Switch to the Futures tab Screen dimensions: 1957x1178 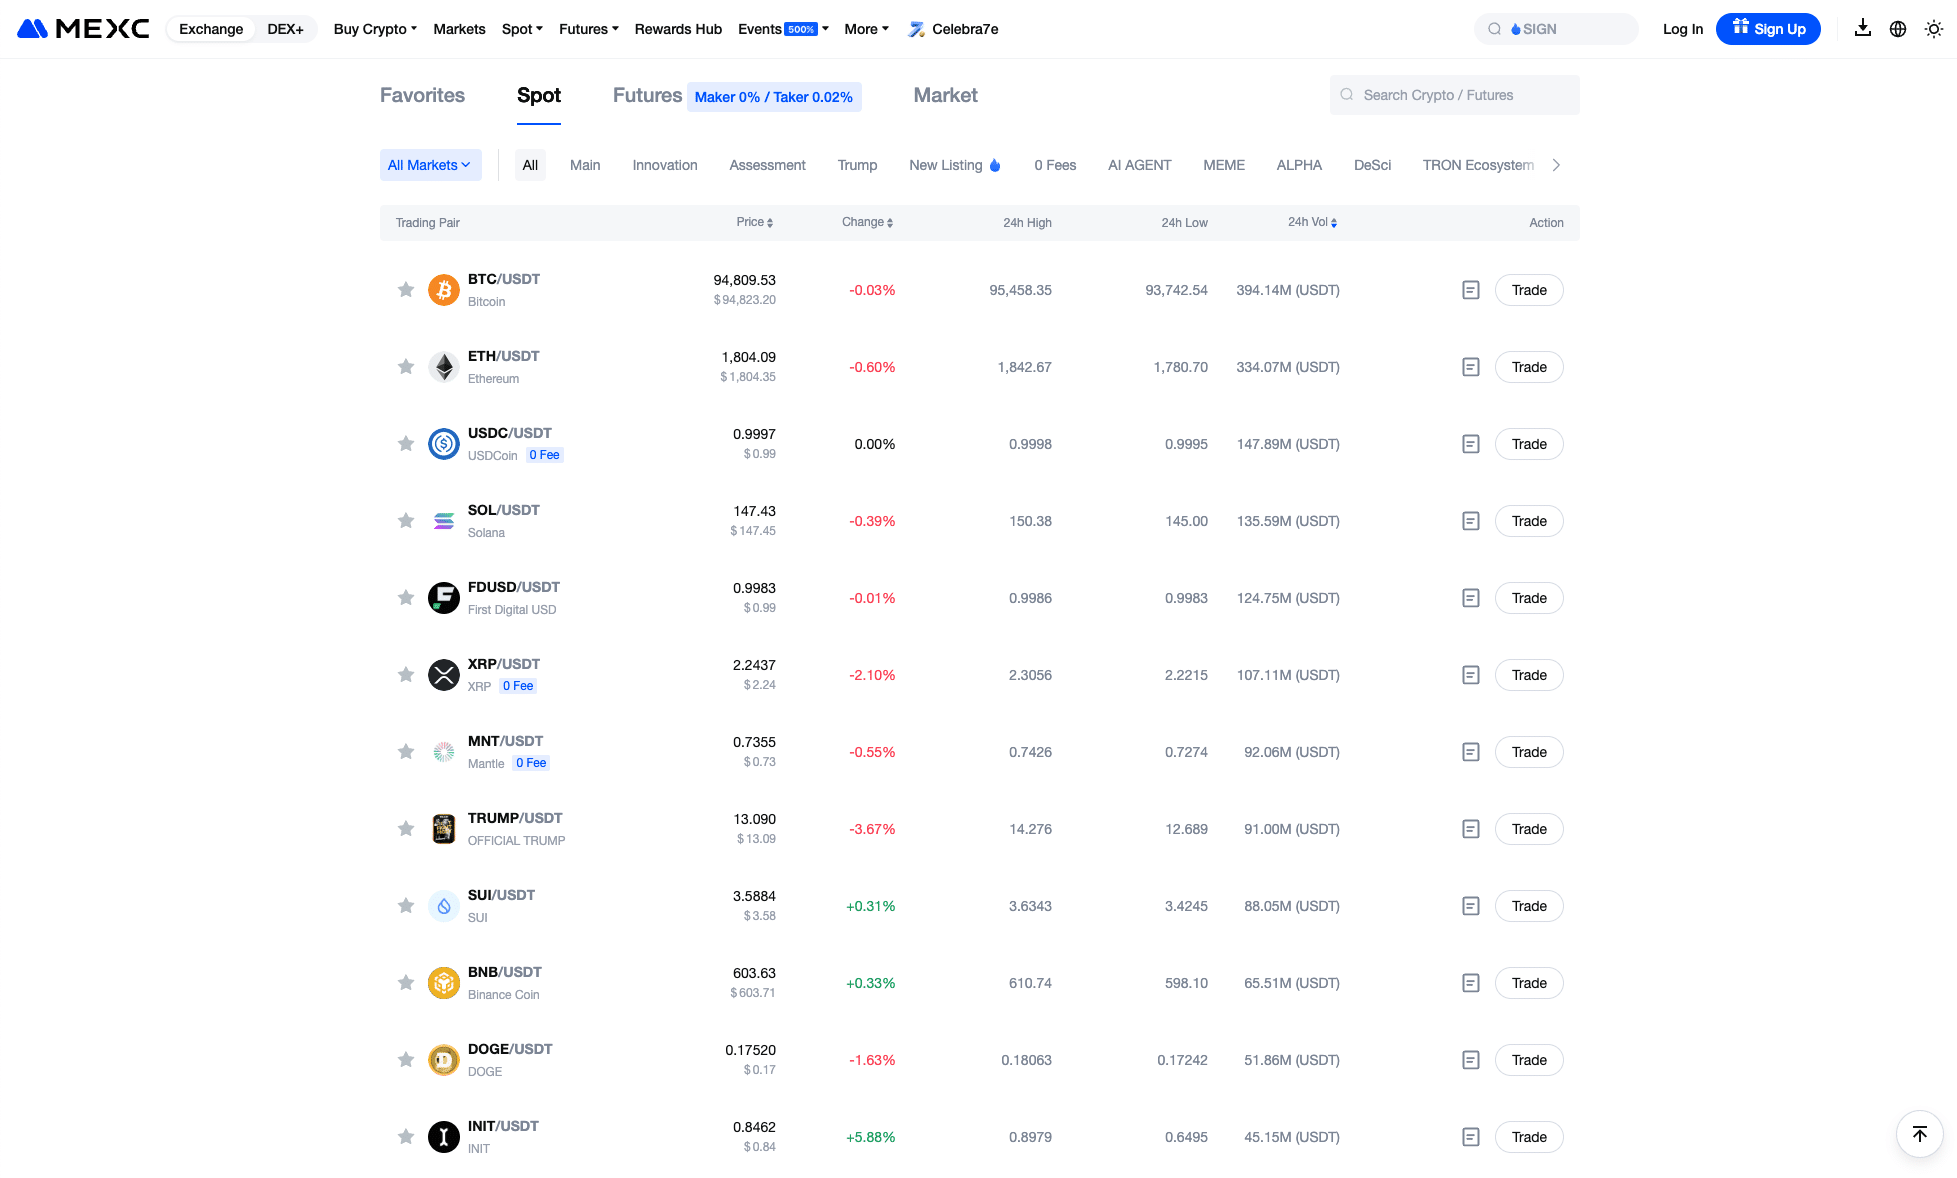pos(646,95)
